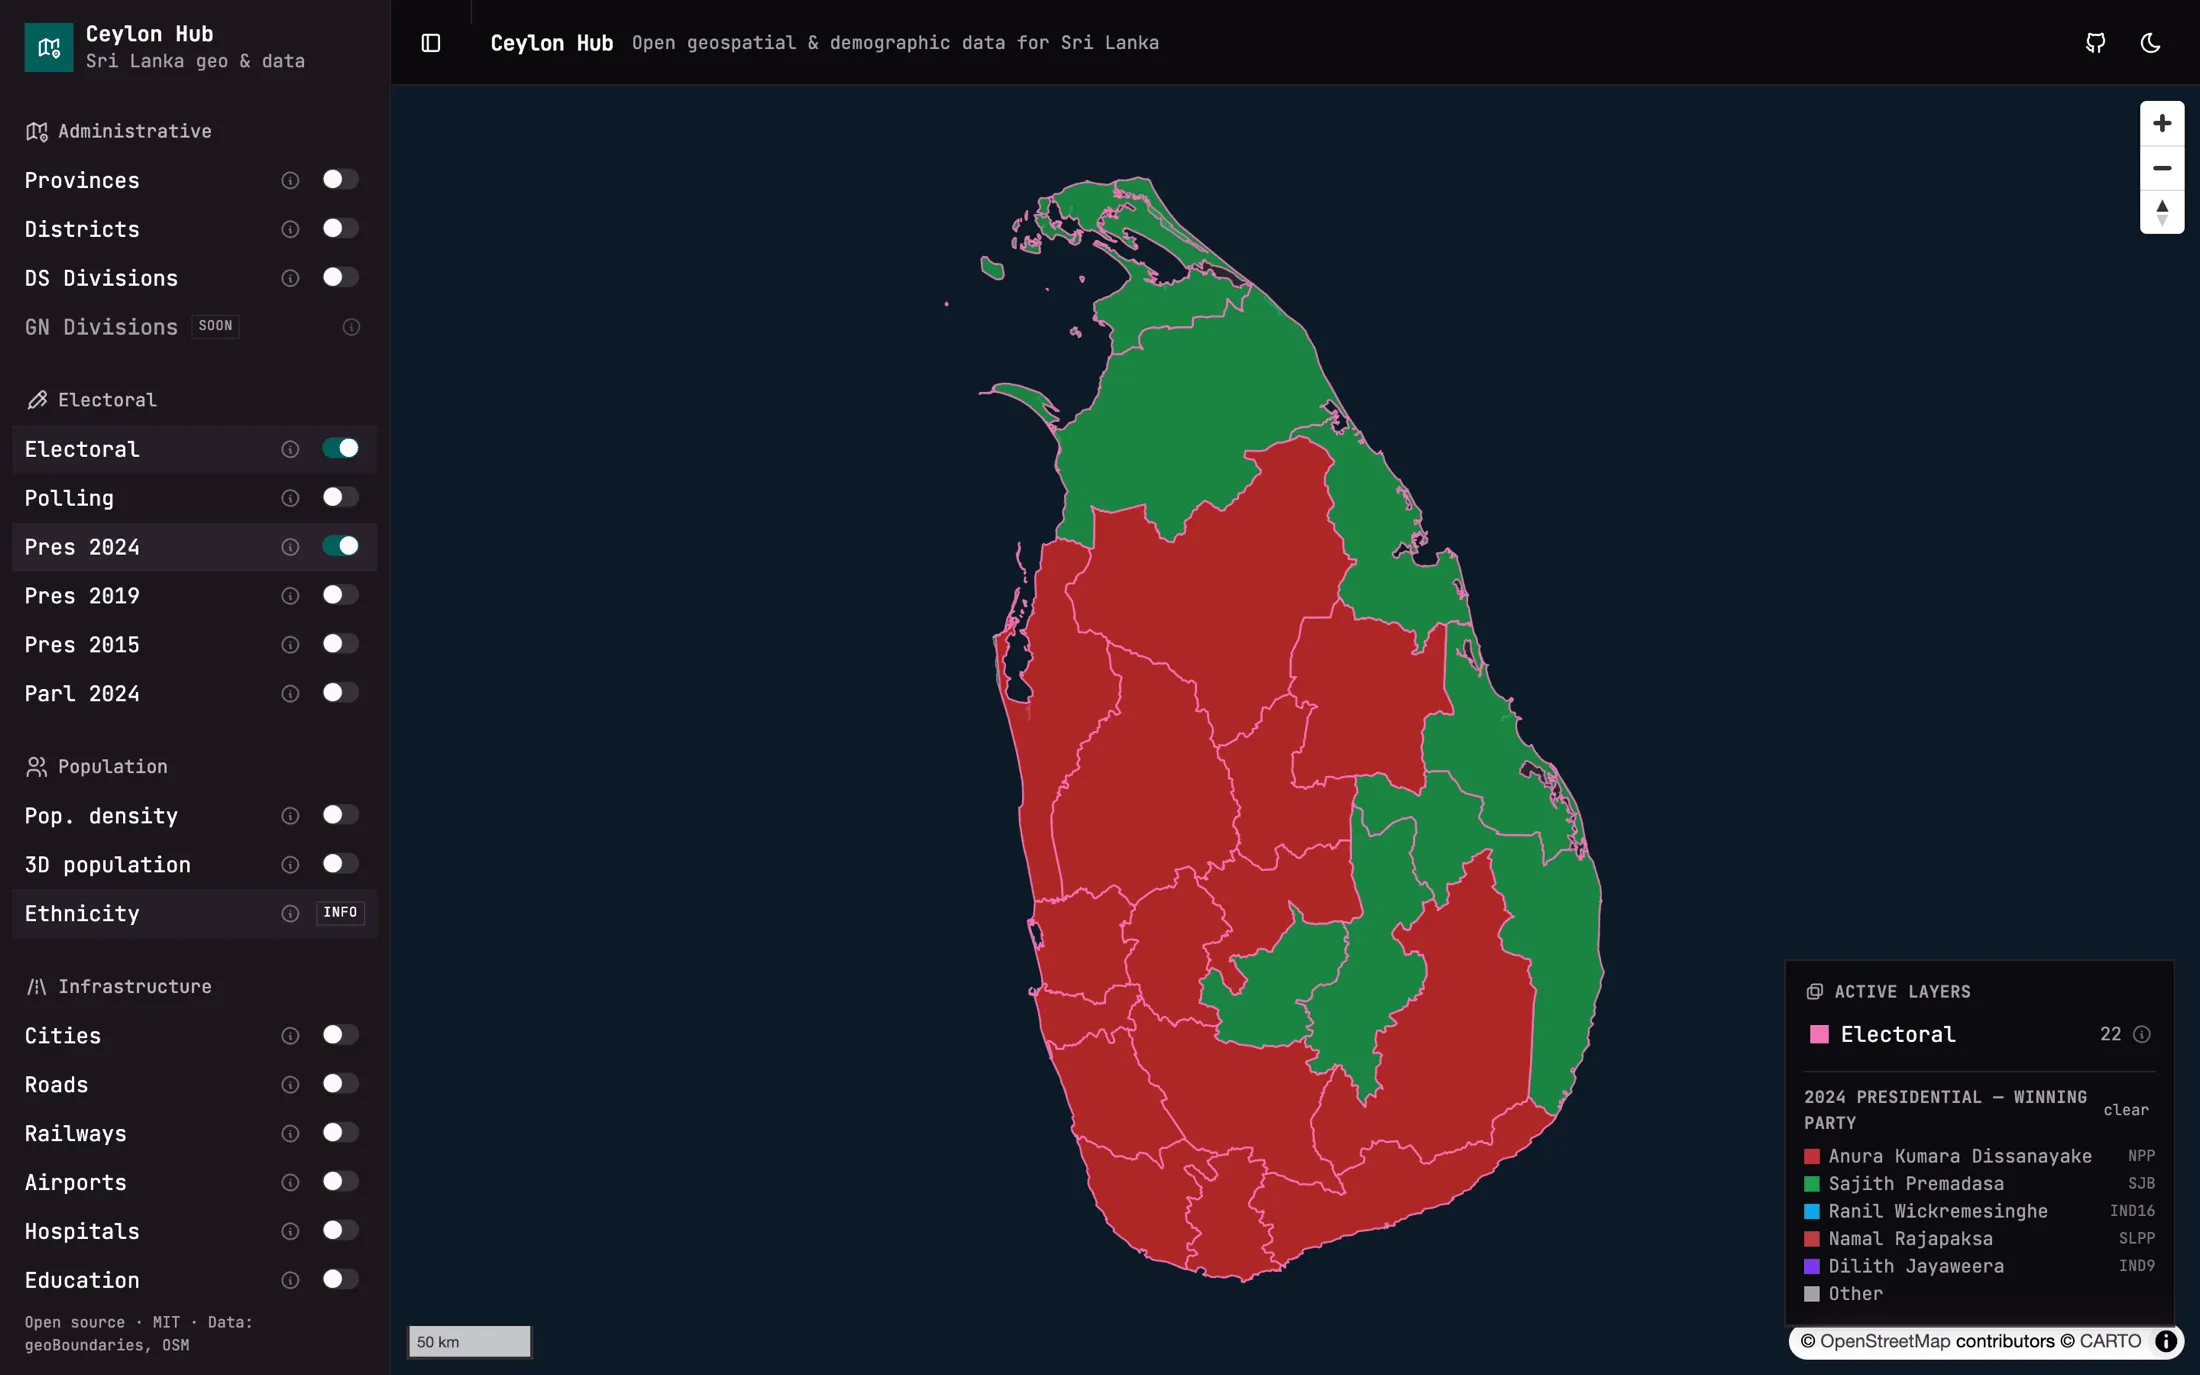Viewport: 2200px width, 1375px height.
Task: Open the CARTO attribution link
Action: (x=2110, y=1342)
